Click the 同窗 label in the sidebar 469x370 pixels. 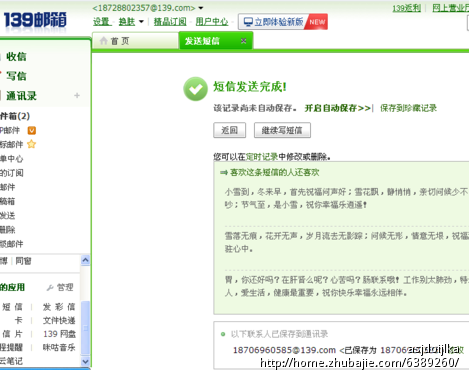(x=23, y=261)
